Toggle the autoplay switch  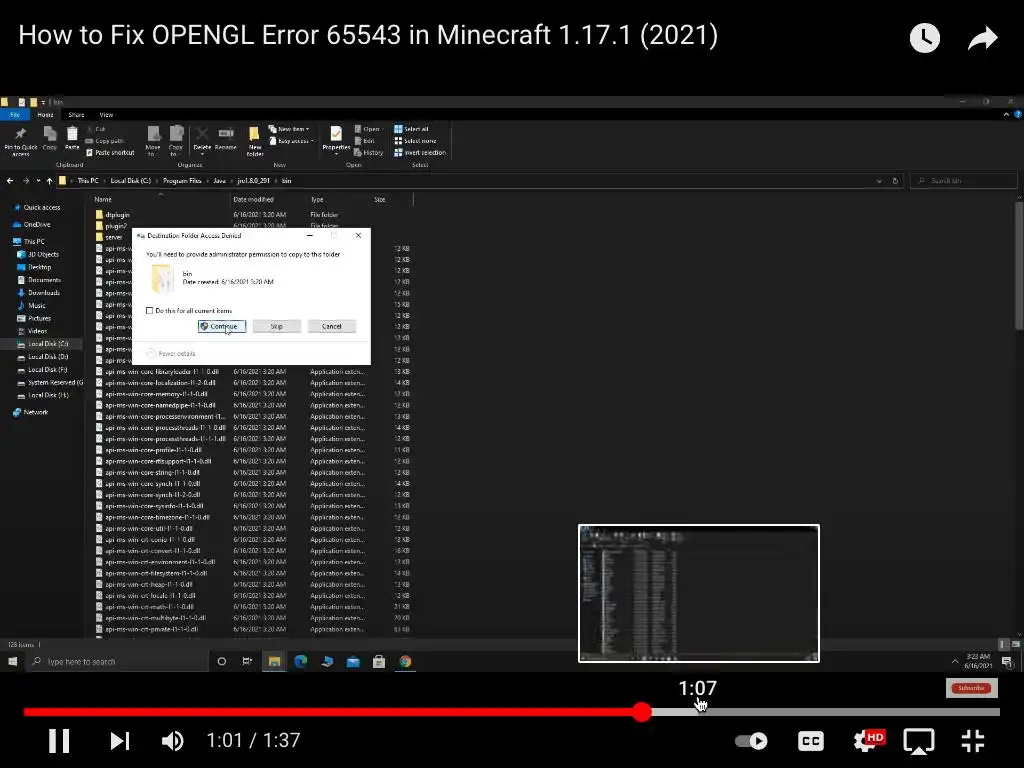click(751, 741)
